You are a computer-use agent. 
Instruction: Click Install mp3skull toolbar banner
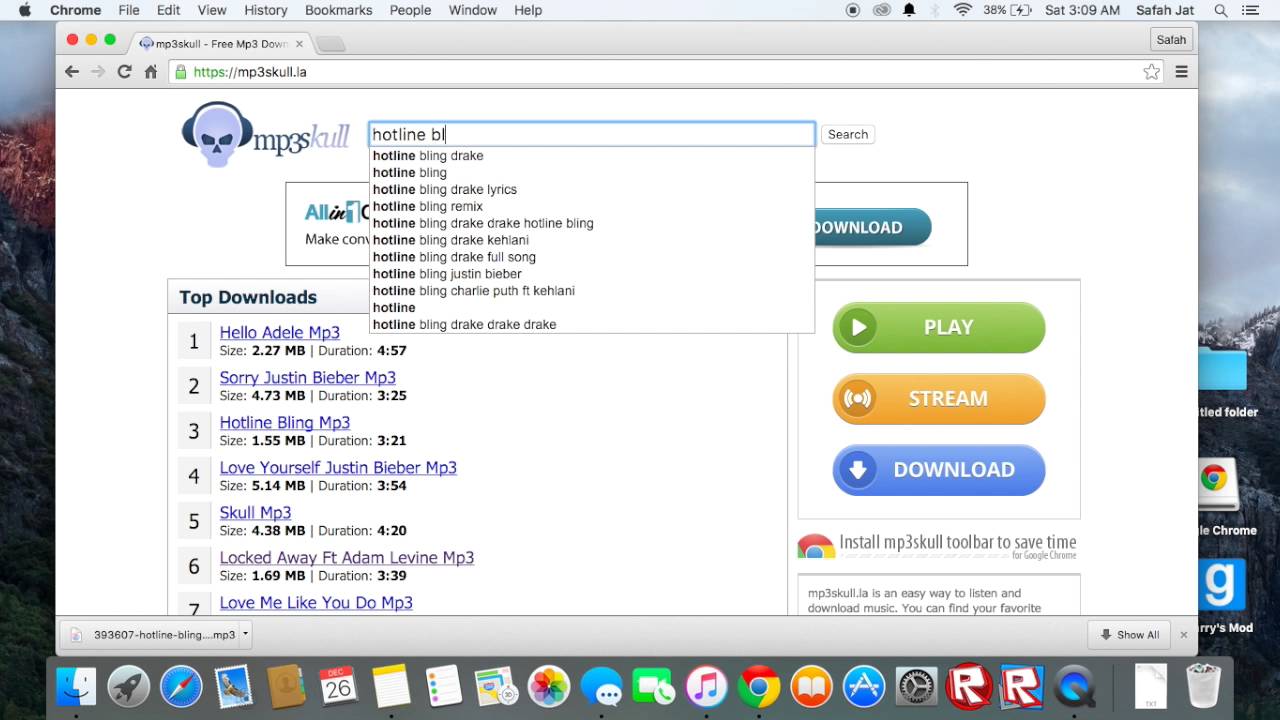click(x=937, y=545)
